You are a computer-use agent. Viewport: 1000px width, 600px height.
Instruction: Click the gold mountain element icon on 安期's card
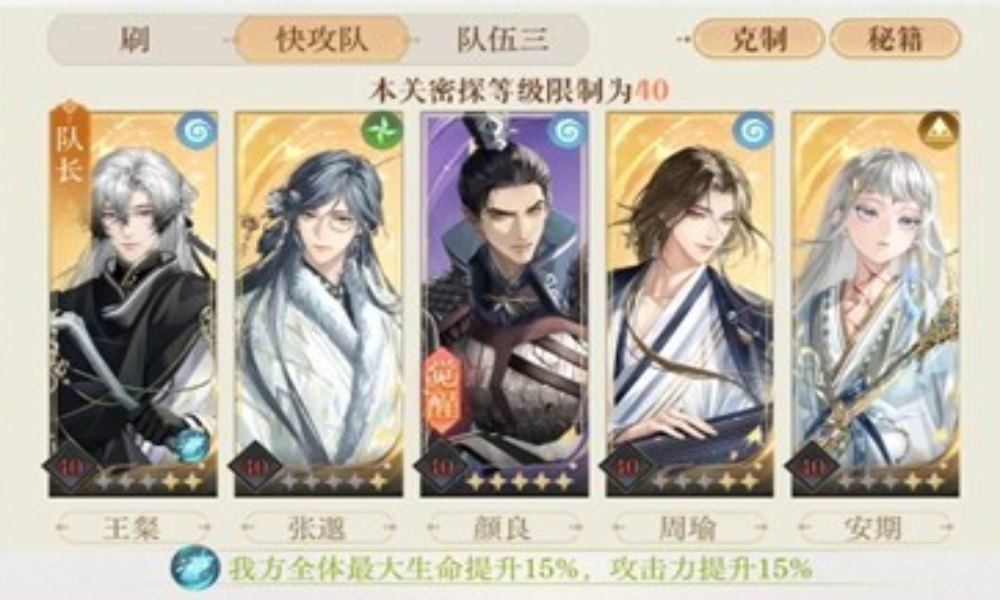938,131
